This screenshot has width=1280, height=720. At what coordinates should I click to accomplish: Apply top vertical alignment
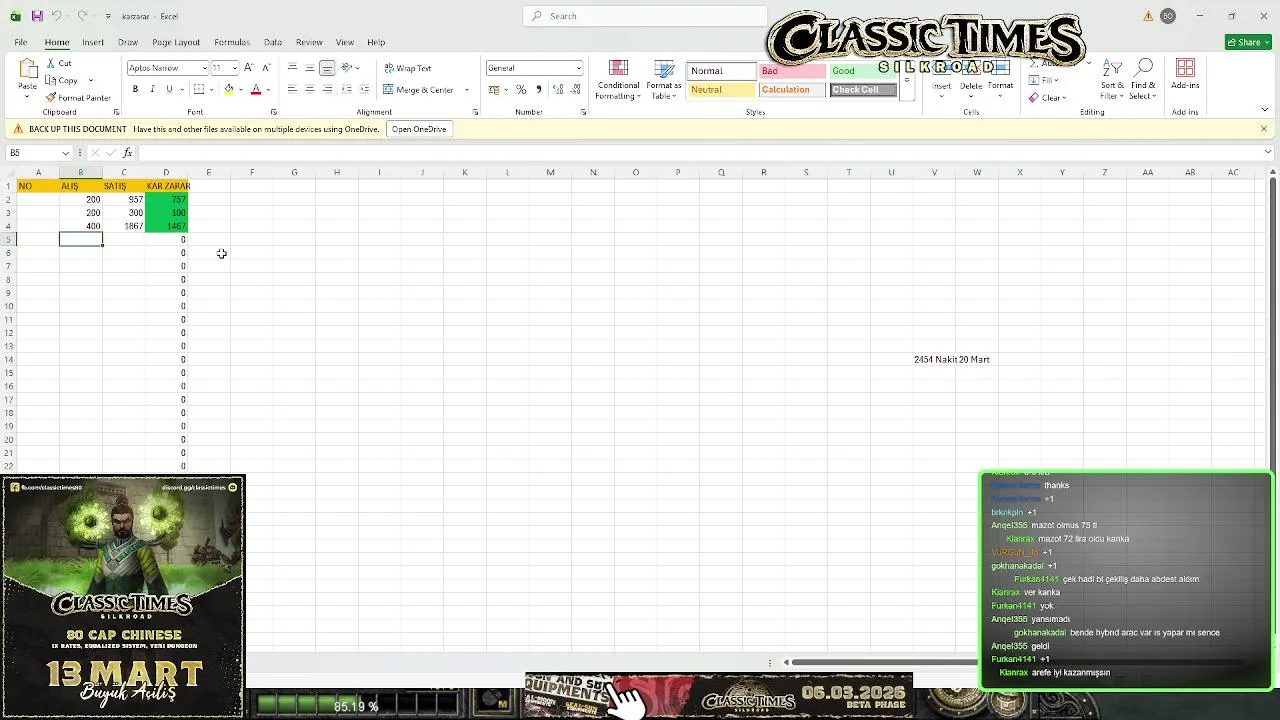click(x=292, y=68)
